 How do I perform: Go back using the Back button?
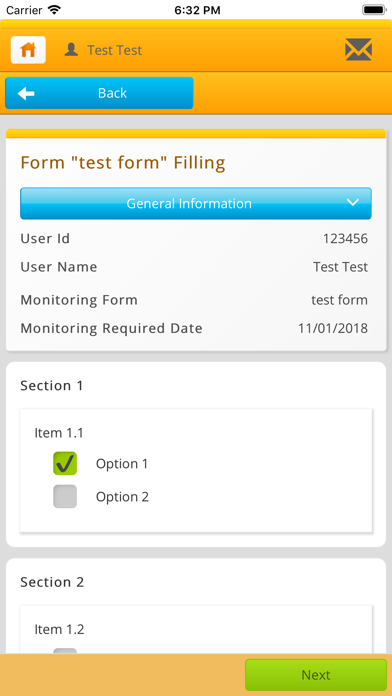pos(99,93)
